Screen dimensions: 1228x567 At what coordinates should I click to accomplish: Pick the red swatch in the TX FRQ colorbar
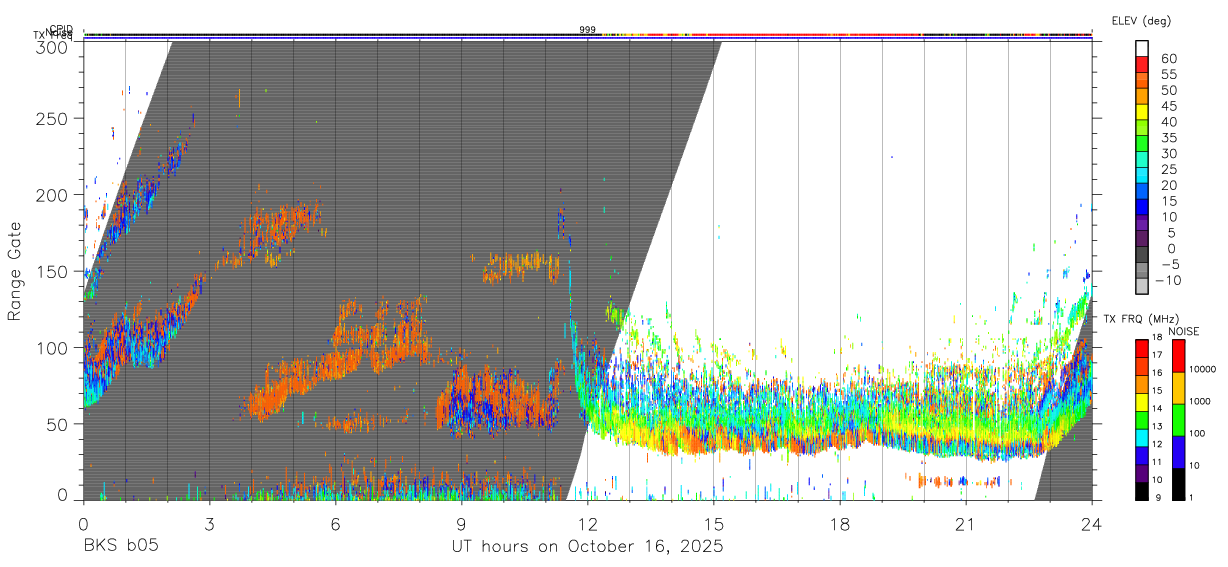point(1141,348)
